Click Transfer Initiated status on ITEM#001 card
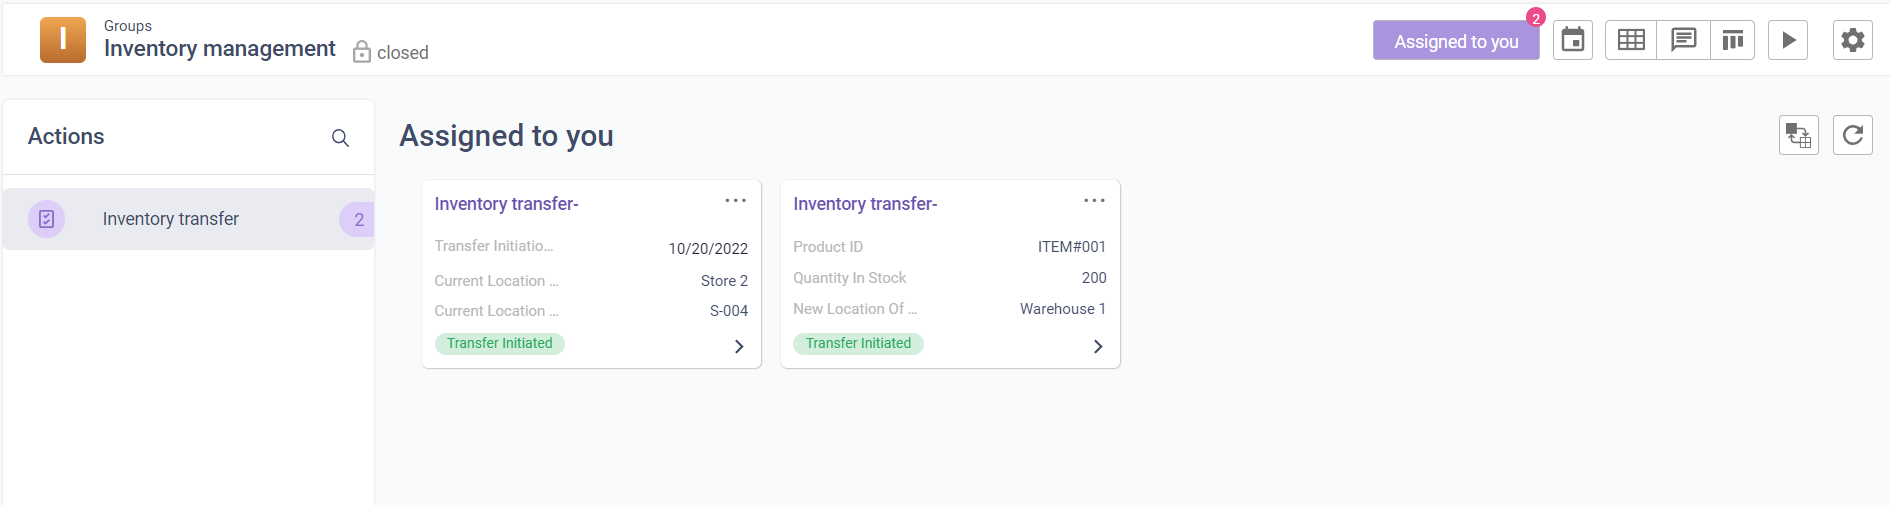Screen dimensions: 1890x505 [858, 343]
